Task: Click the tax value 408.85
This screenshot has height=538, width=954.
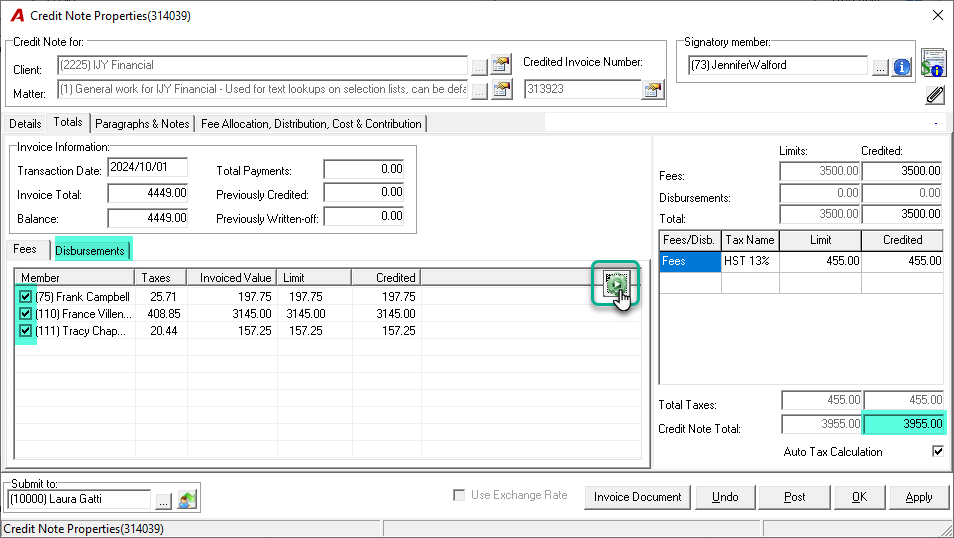Action: [164, 313]
